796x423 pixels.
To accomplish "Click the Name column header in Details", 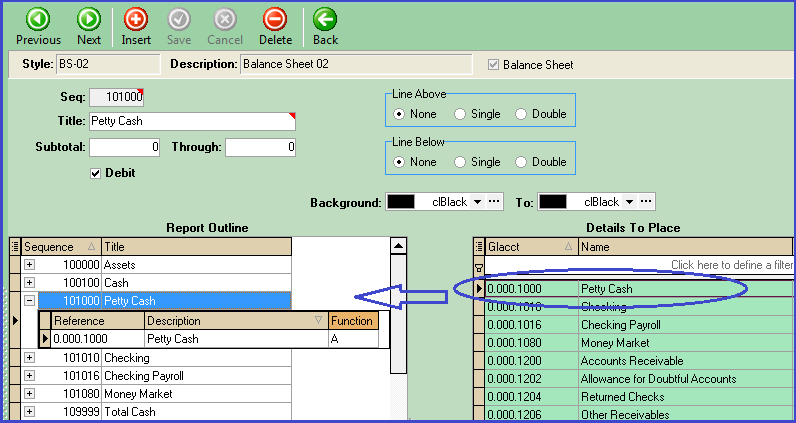I will [x=685, y=247].
